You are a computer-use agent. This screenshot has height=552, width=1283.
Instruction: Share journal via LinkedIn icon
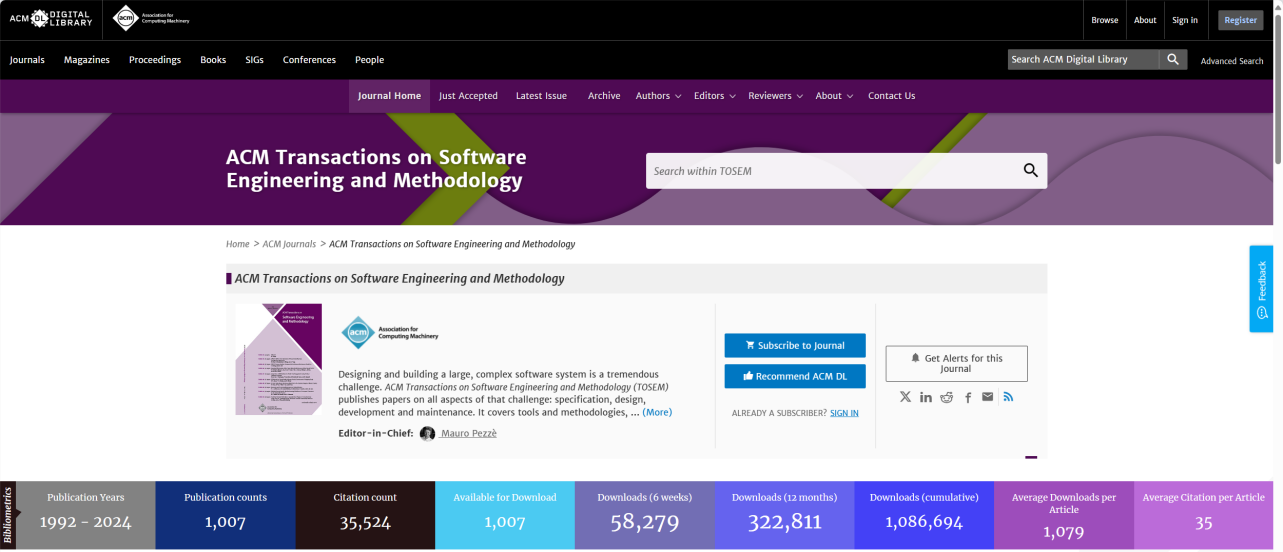(926, 397)
